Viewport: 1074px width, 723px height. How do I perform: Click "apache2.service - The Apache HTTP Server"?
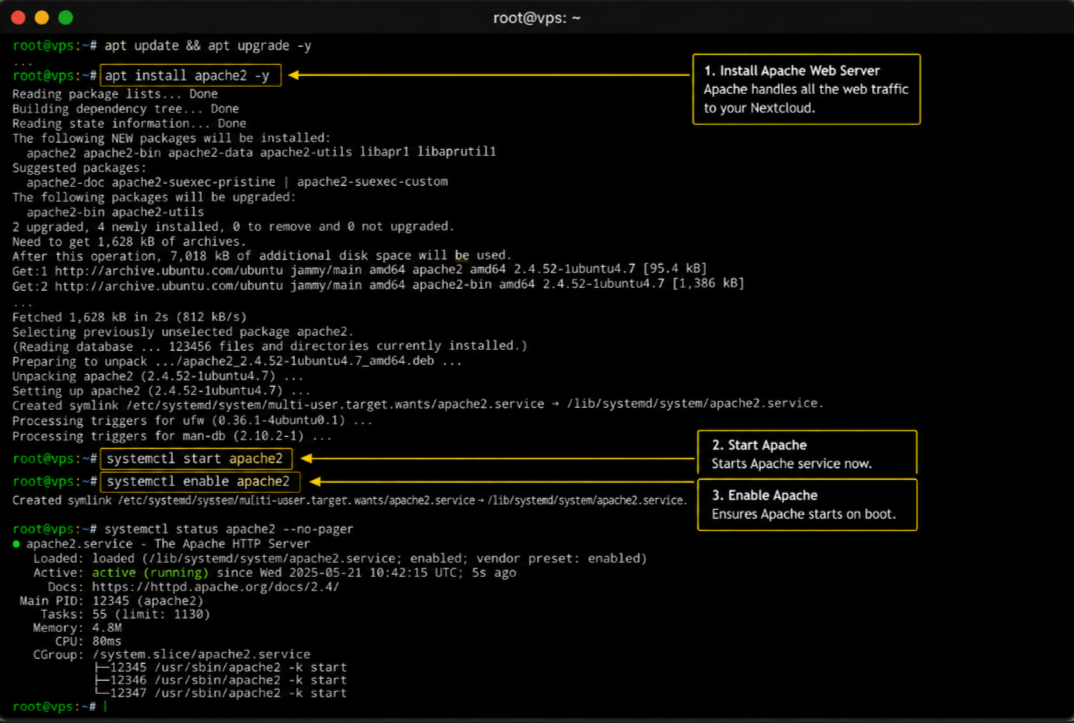168,544
